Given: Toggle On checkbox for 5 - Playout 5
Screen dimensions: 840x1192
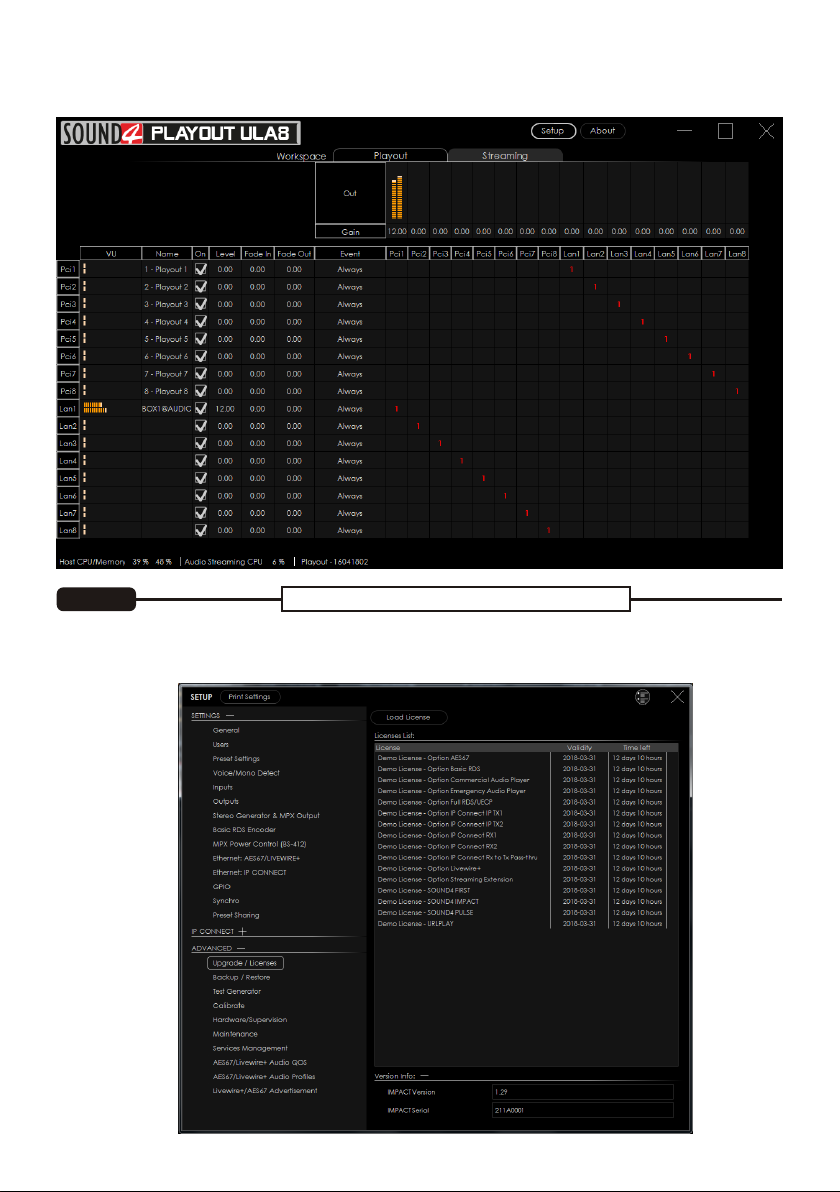Looking at the screenshot, I should 201,339.
